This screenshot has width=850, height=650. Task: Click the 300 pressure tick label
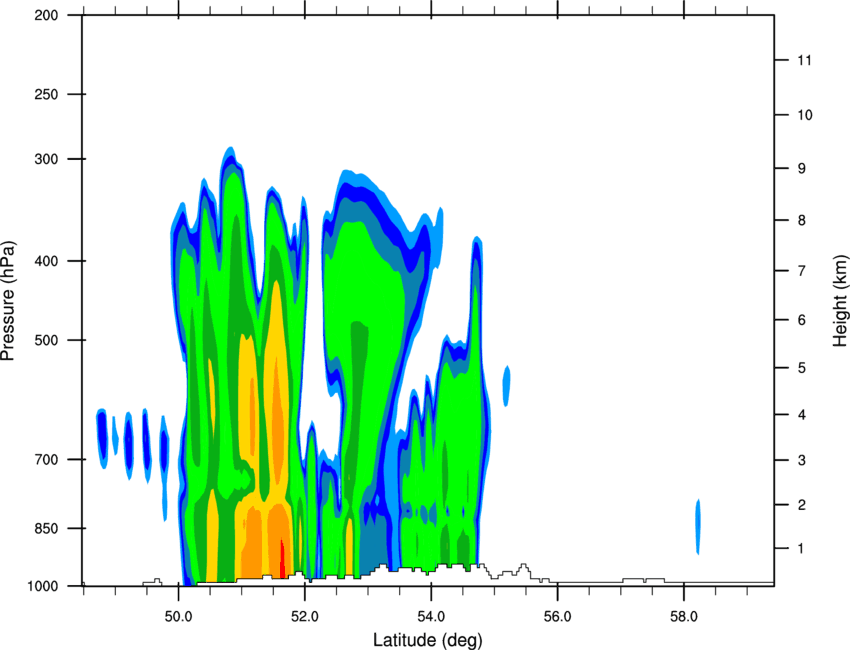click(x=46, y=159)
